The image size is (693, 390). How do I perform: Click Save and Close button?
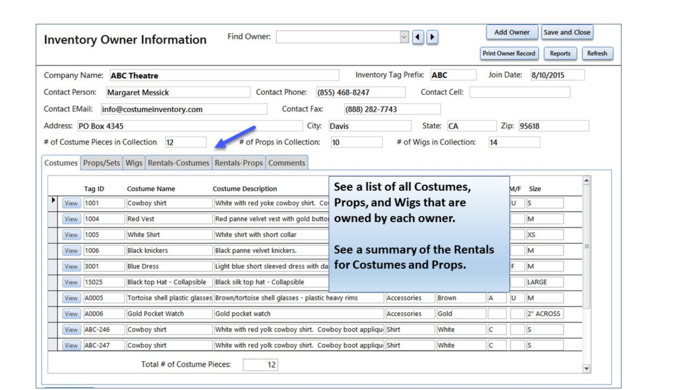click(x=567, y=32)
